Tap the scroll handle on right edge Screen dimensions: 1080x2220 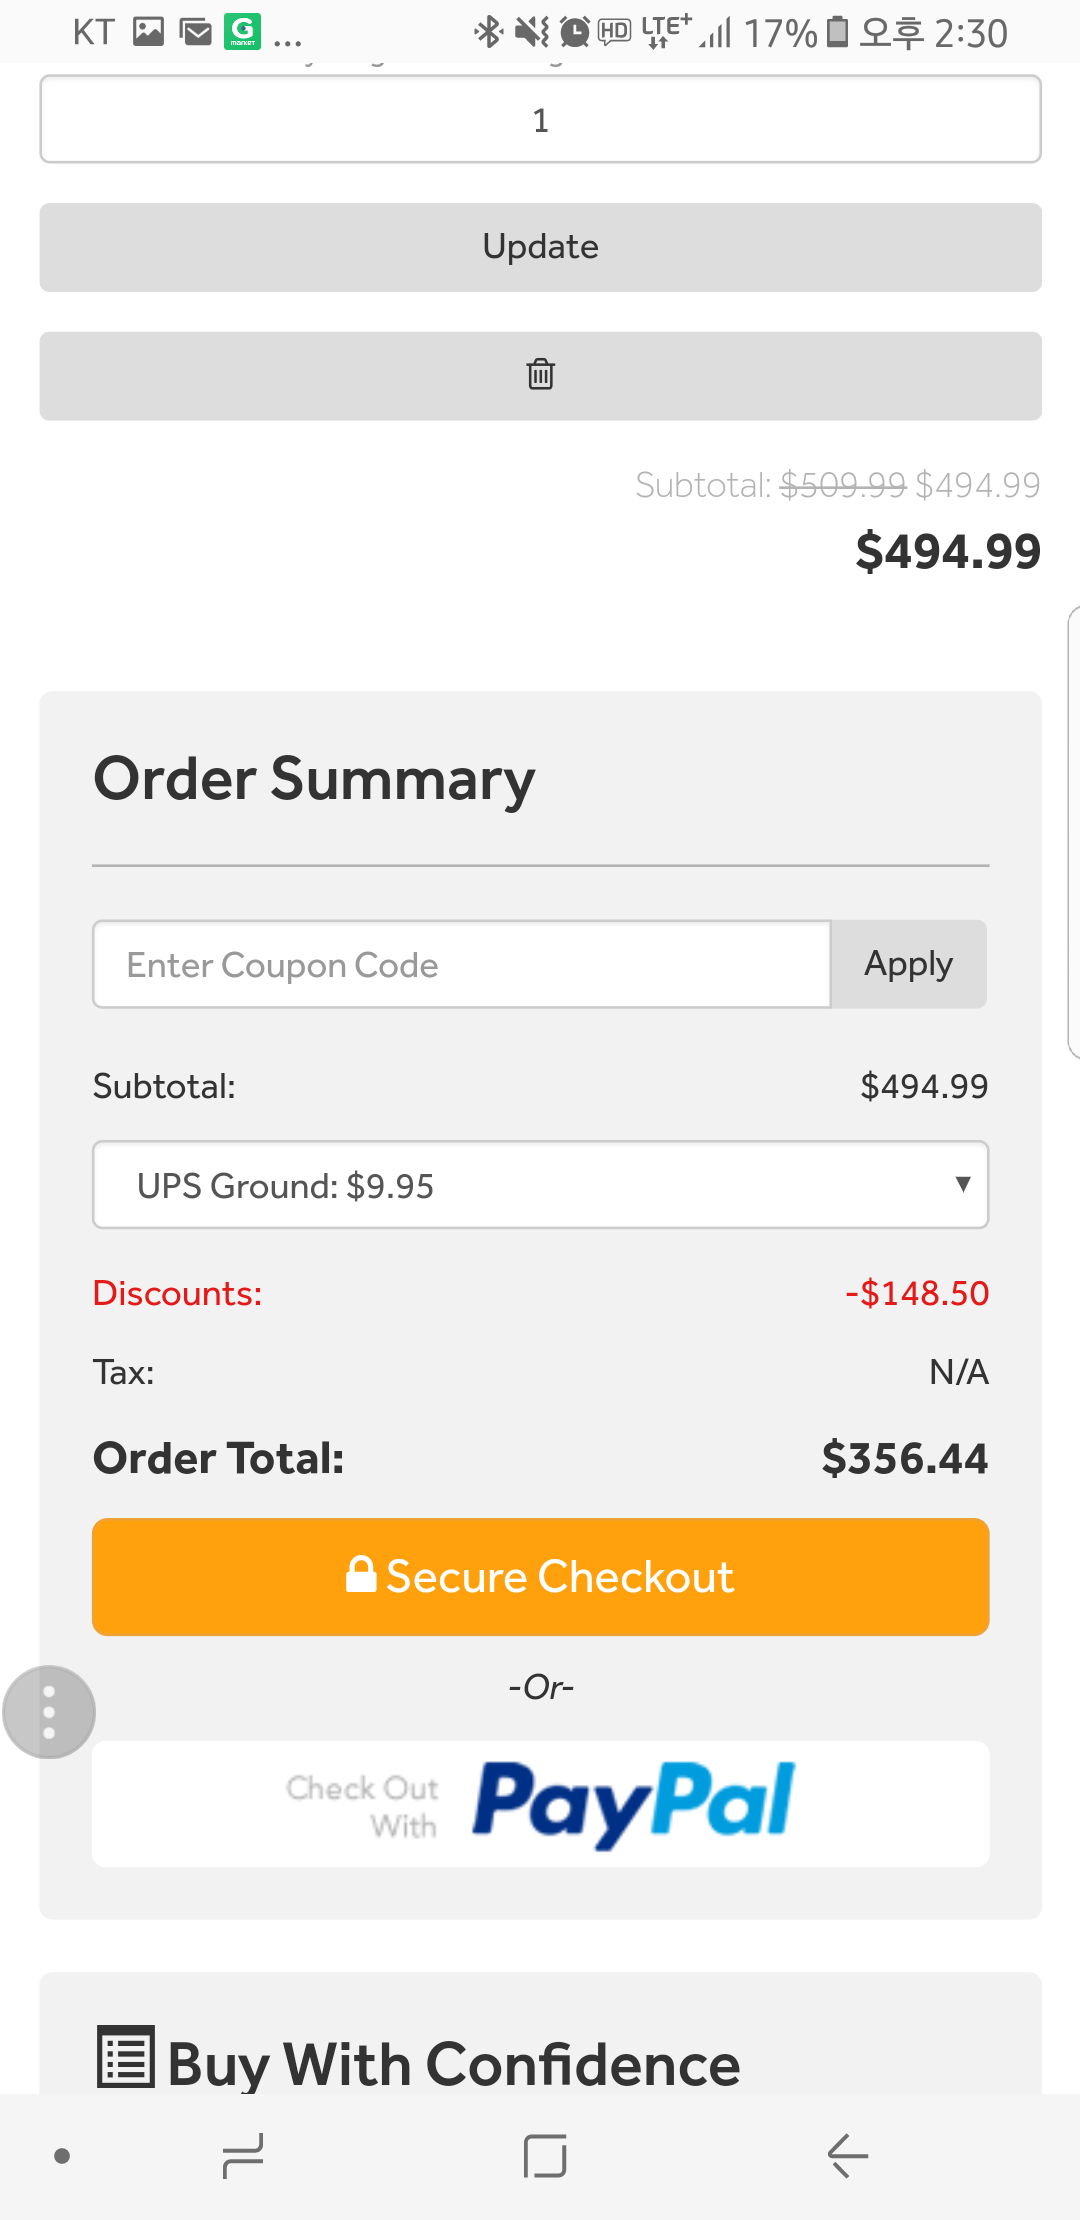[1073, 830]
